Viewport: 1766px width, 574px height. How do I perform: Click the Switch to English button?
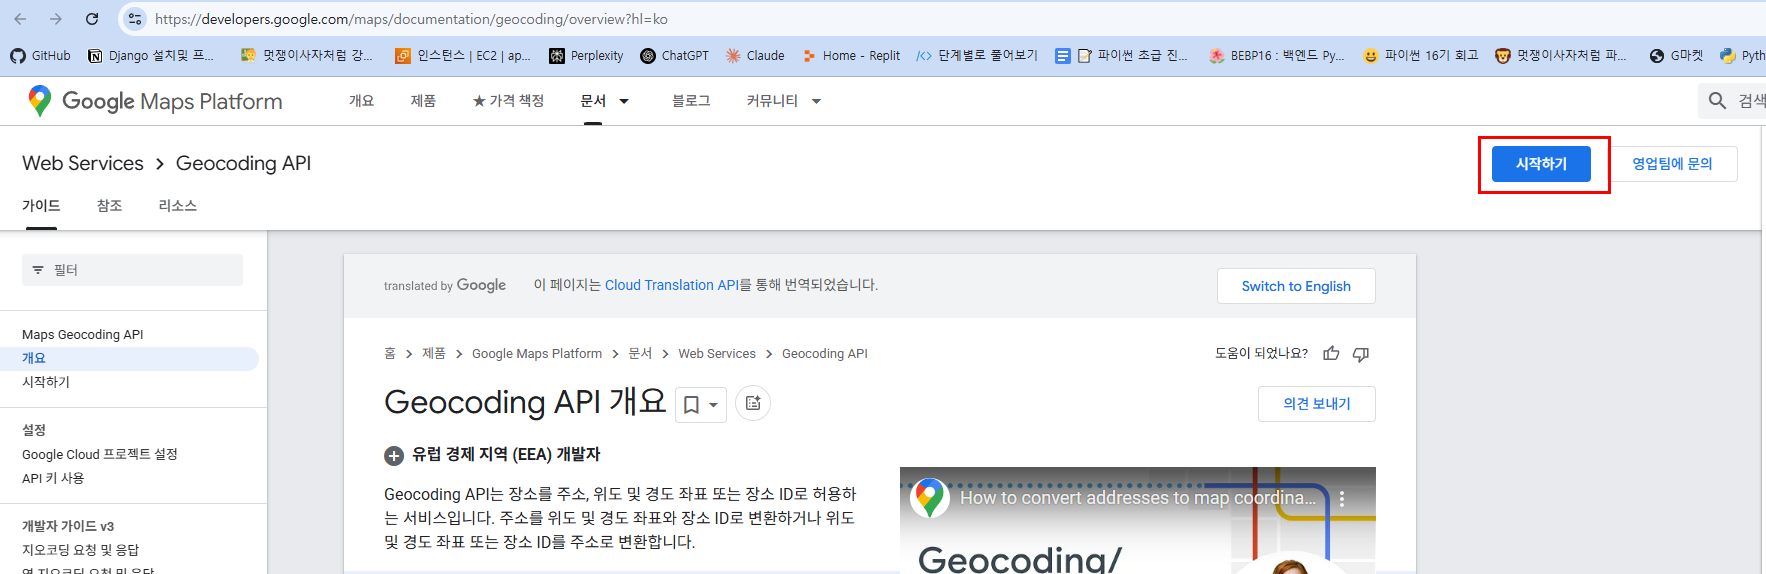pyautogui.click(x=1296, y=286)
